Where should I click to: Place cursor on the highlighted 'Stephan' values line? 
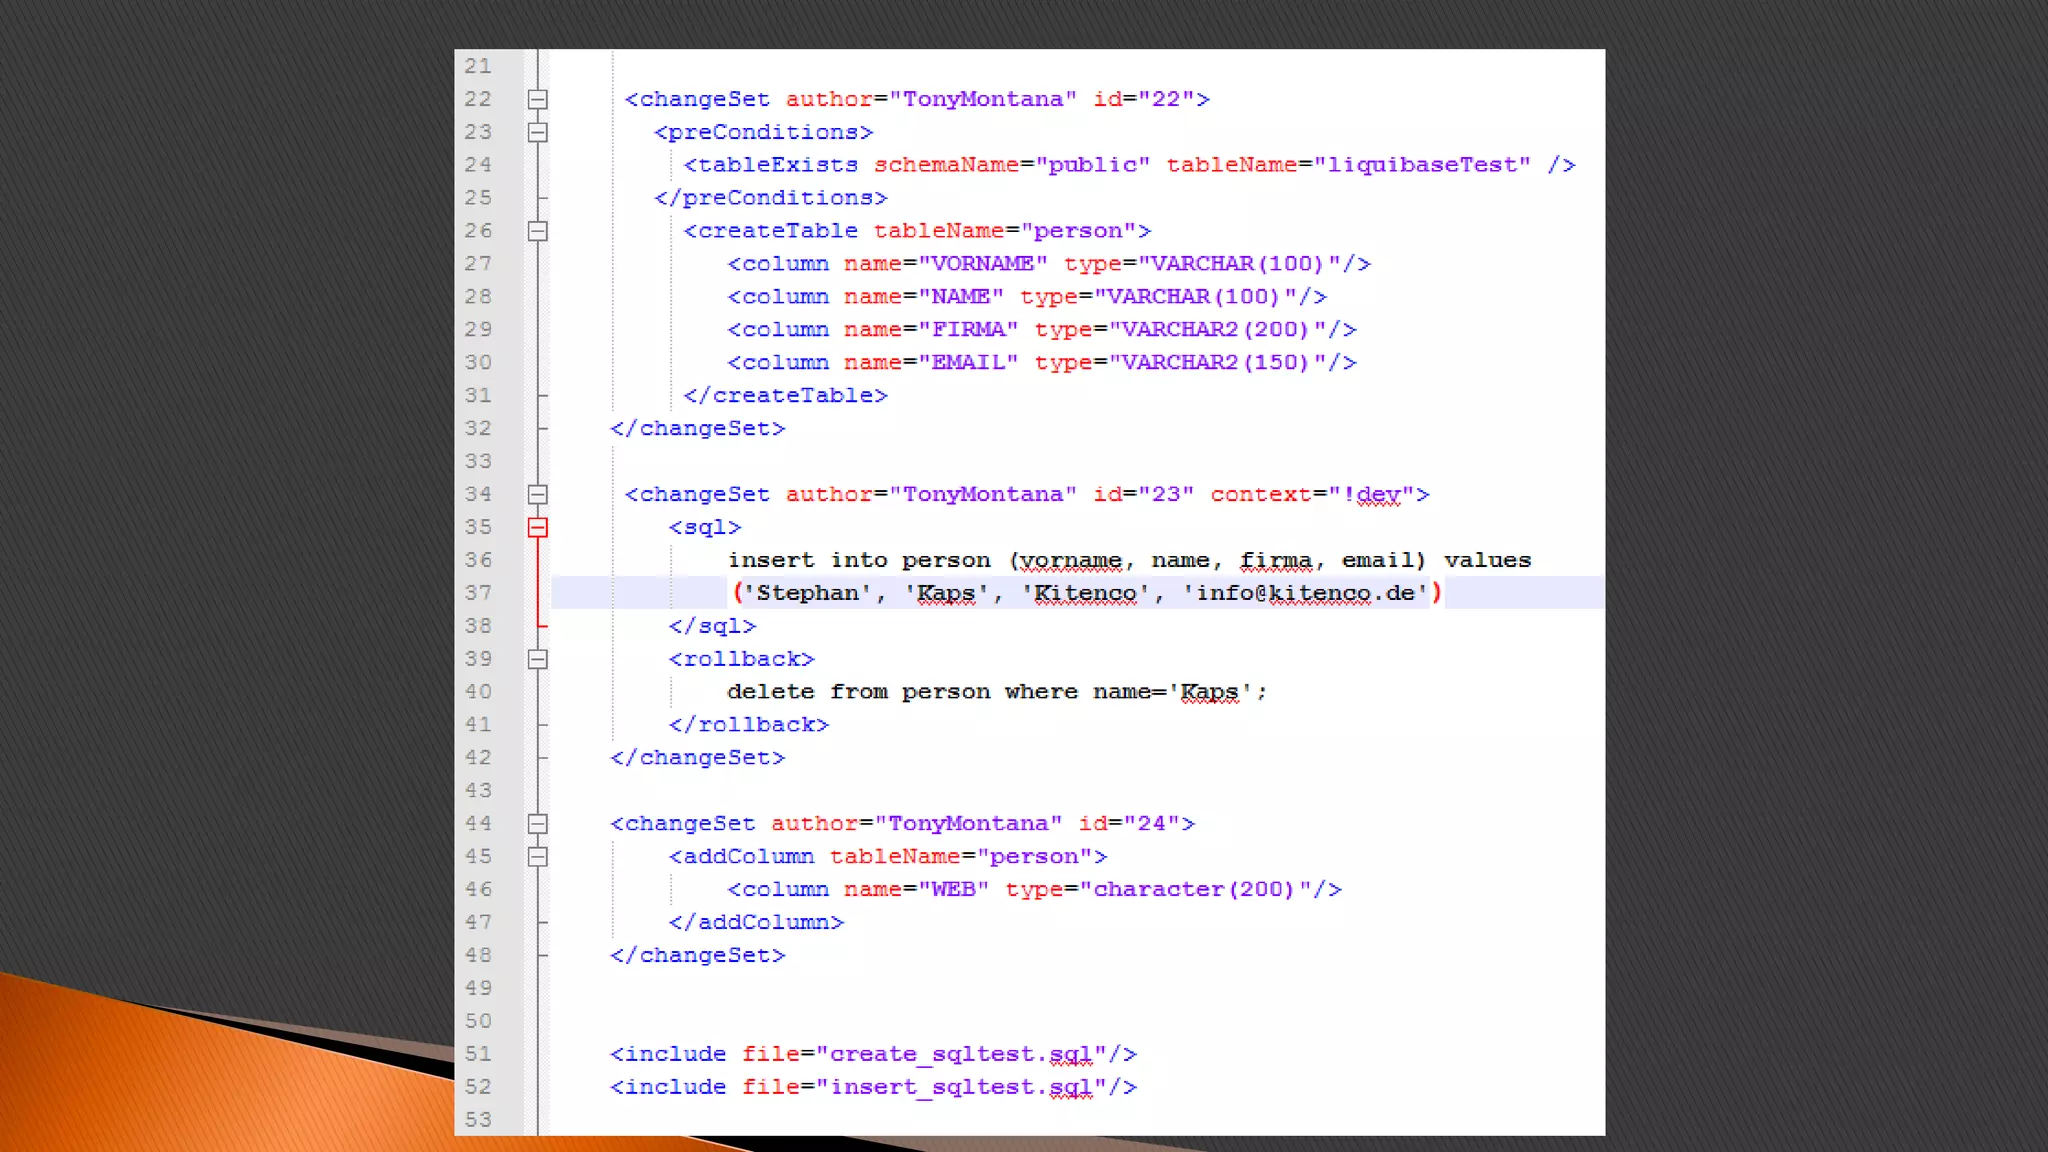[x=1086, y=593]
